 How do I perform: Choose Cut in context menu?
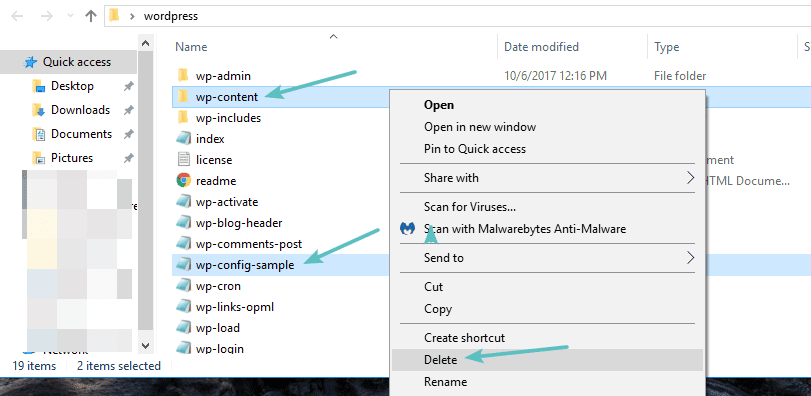pyautogui.click(x=549, y=287)
